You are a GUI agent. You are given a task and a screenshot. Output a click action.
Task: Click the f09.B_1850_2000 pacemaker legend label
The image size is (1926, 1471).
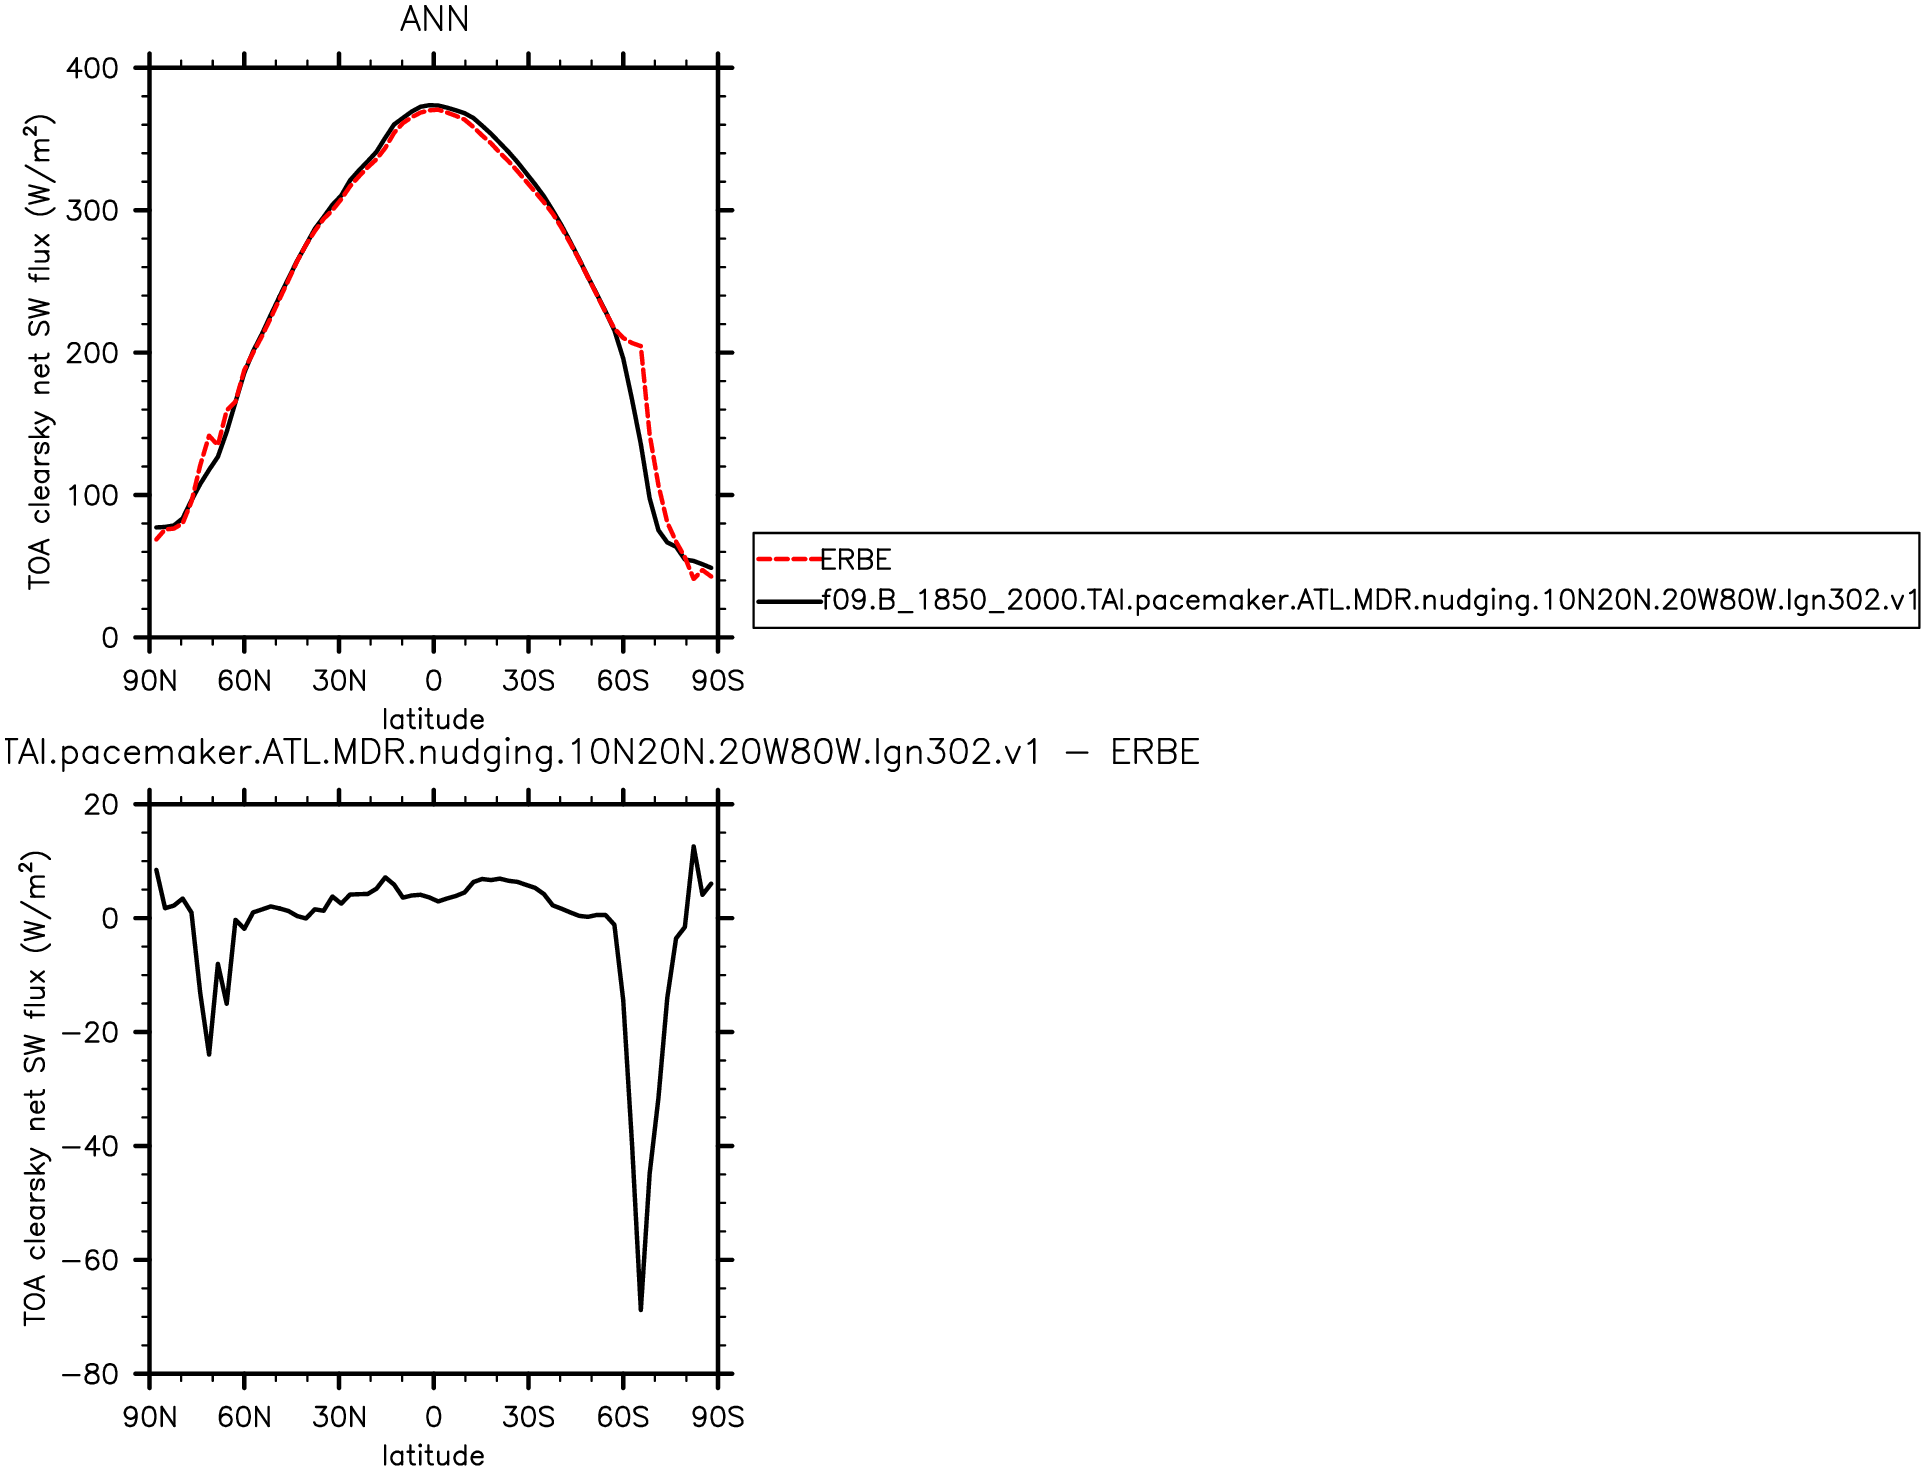(x=1368, y=600)
